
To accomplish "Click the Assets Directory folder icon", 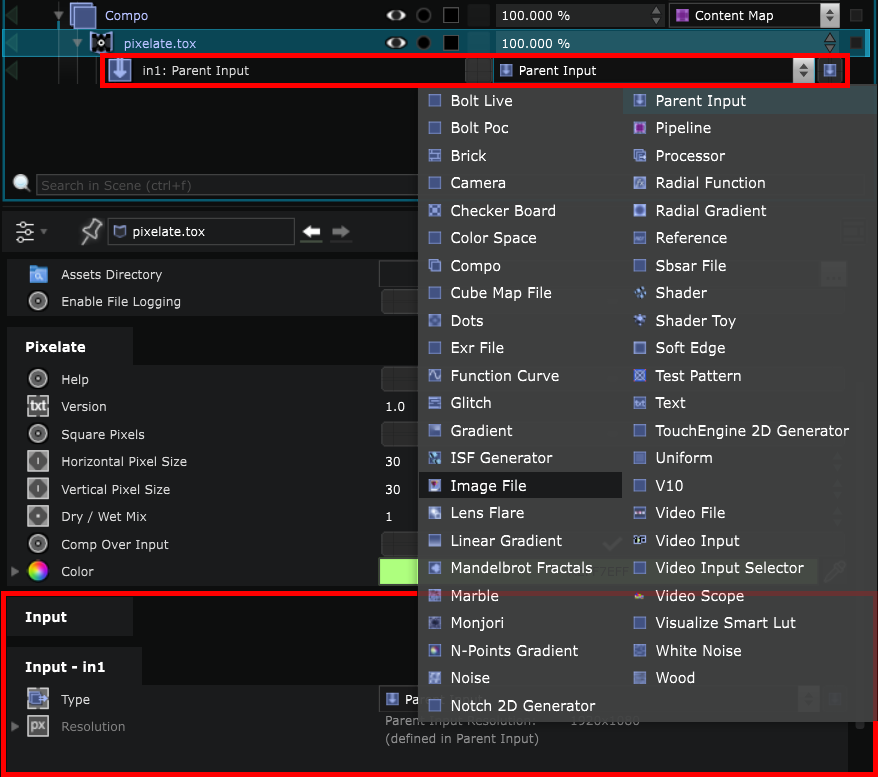I will pos(38,274).
